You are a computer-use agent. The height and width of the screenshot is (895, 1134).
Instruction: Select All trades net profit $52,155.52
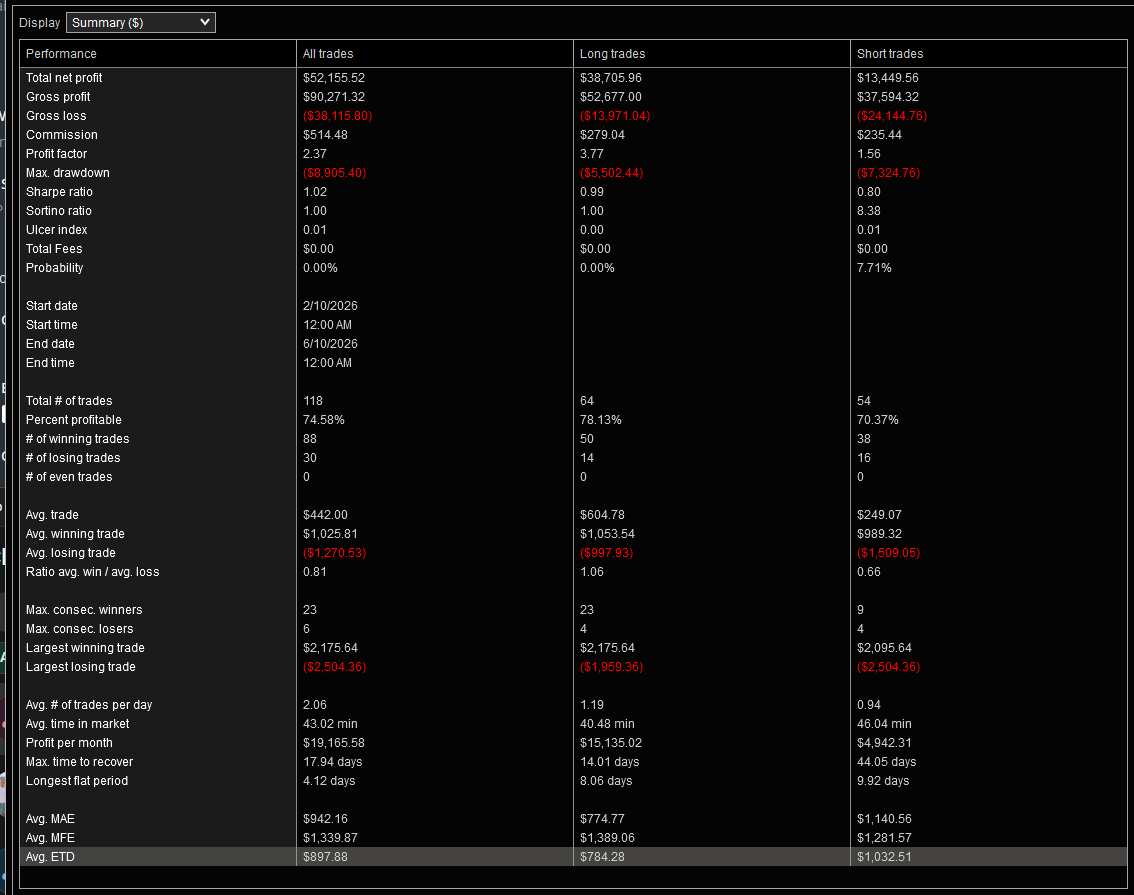point(333,77)
